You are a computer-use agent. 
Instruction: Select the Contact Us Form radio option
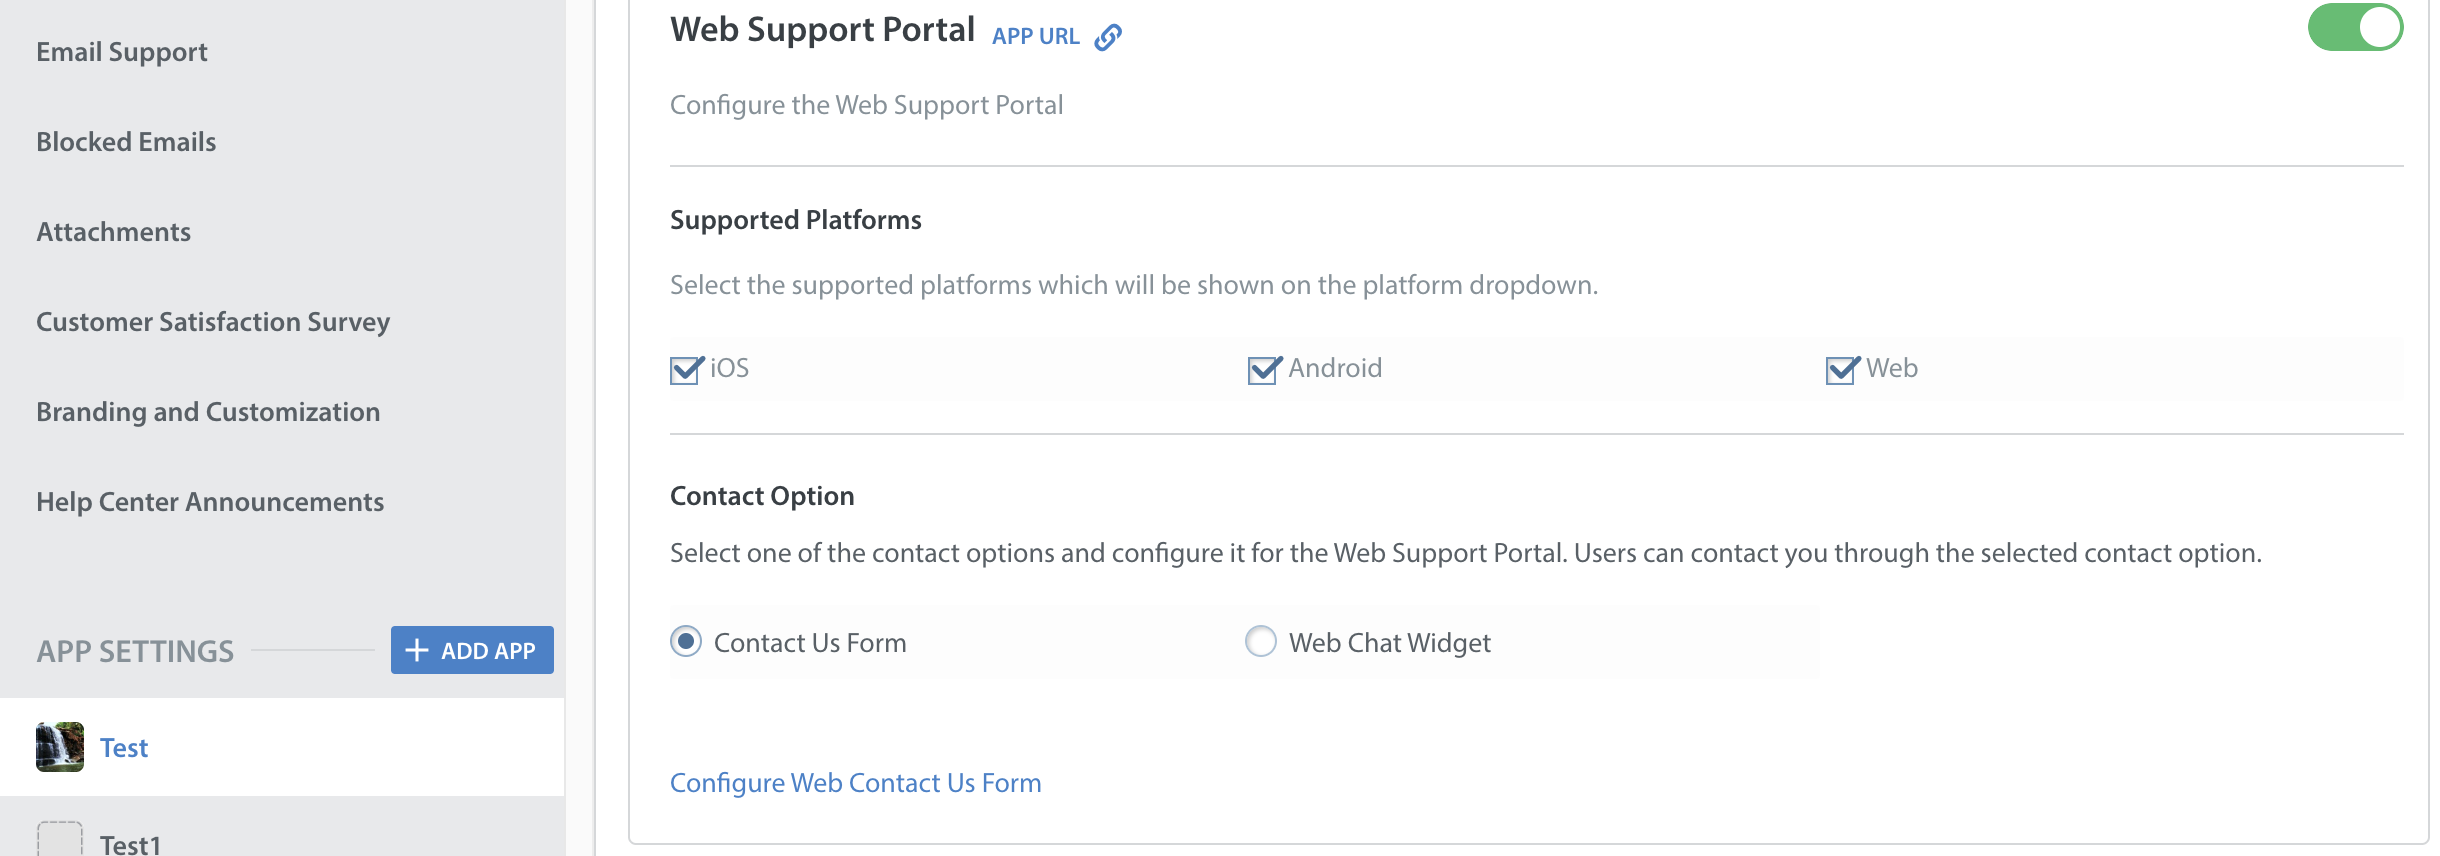[686, 641]
